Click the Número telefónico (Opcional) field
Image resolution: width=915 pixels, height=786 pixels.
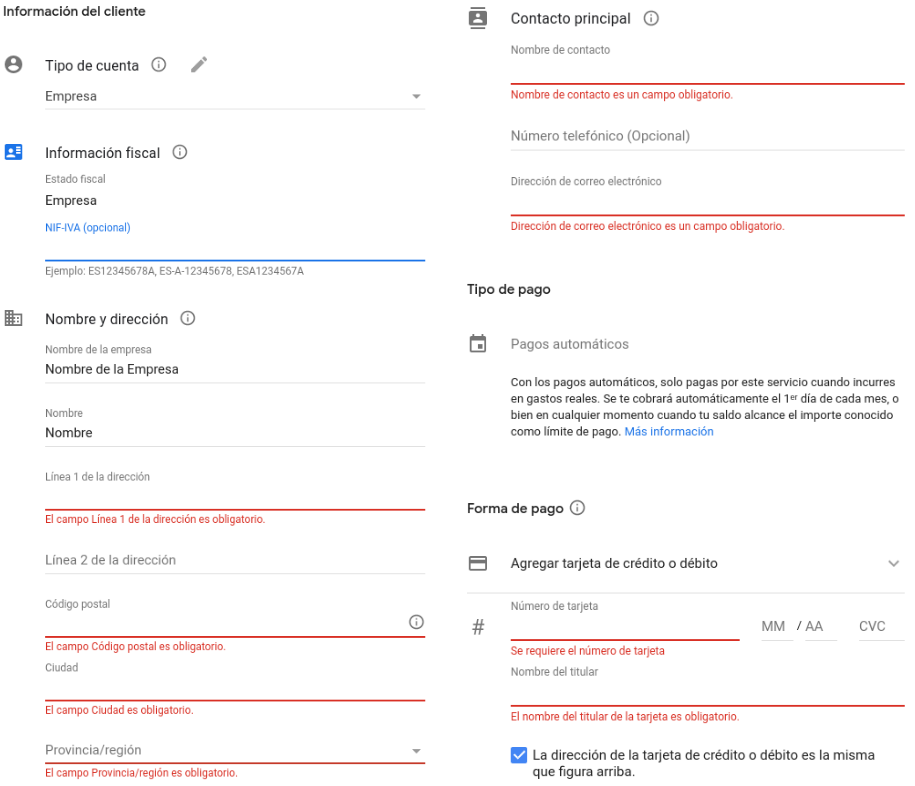707,136
